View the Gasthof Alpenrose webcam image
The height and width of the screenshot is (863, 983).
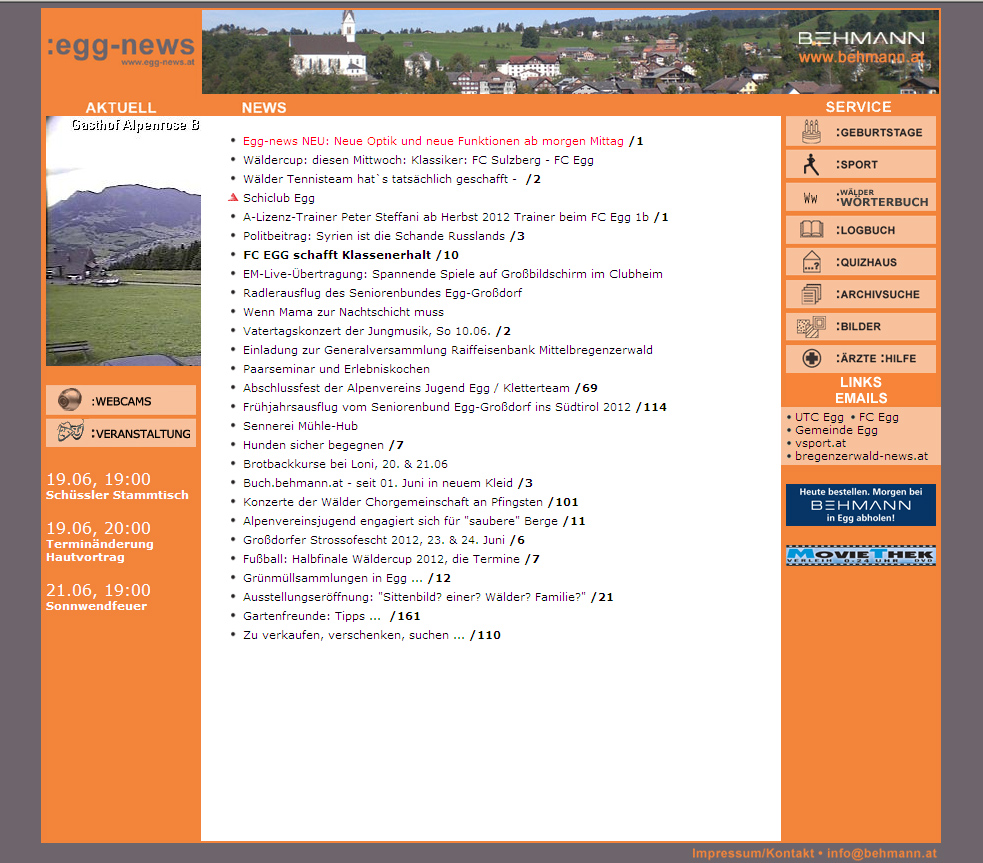tap(124, 241)
